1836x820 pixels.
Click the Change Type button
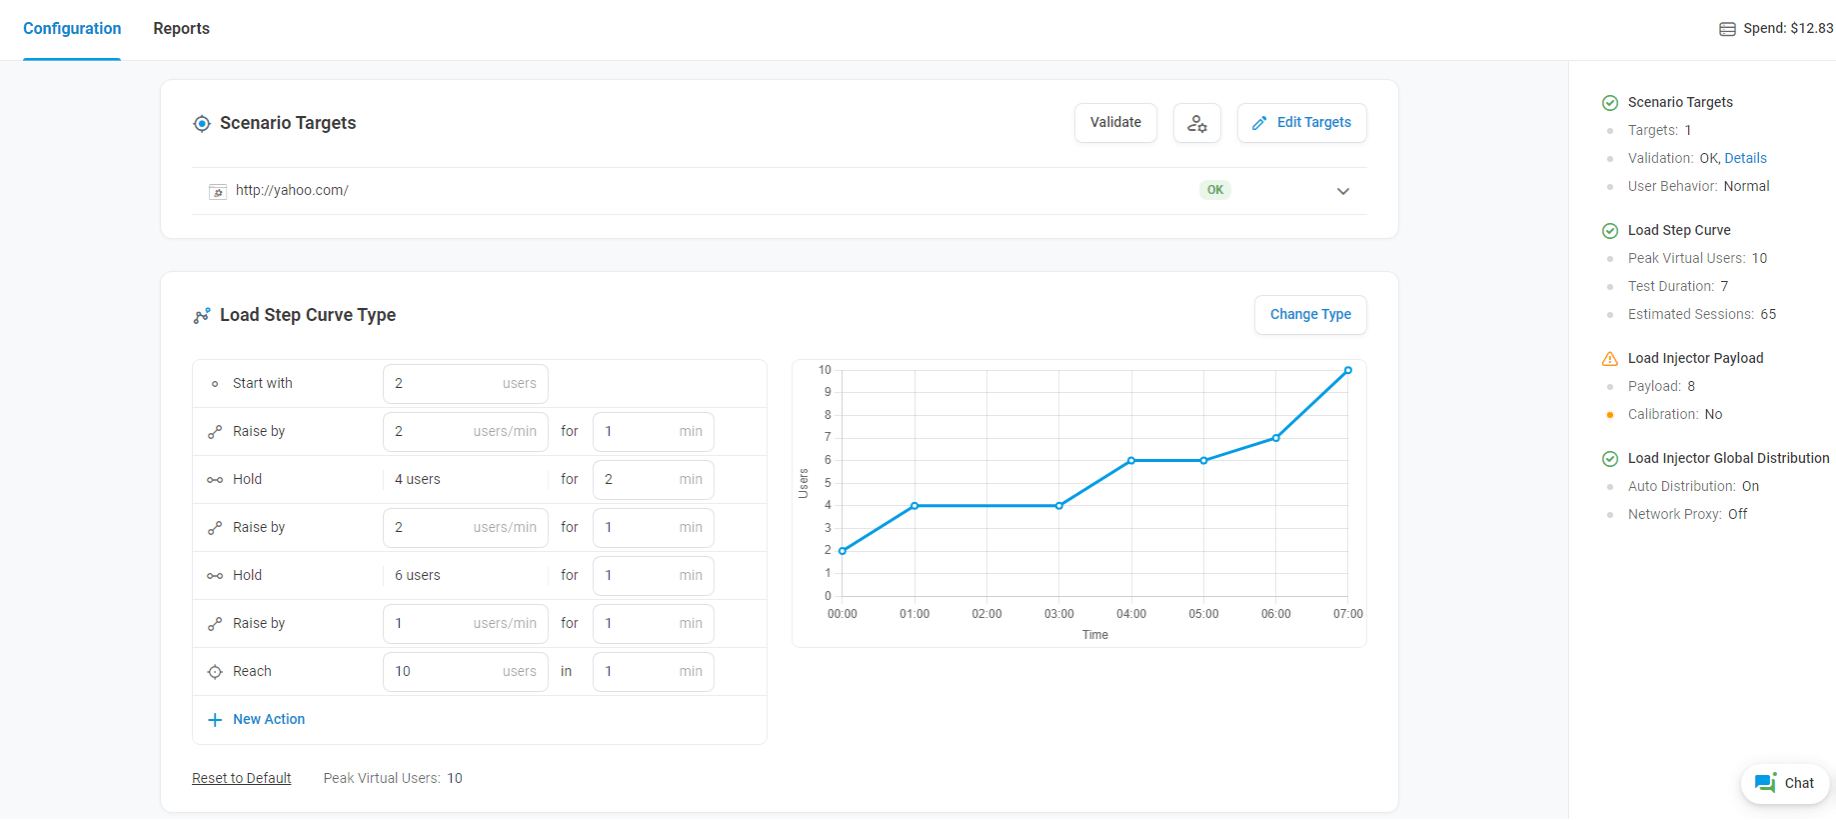pyautogui.click(x=1311, y=315)
